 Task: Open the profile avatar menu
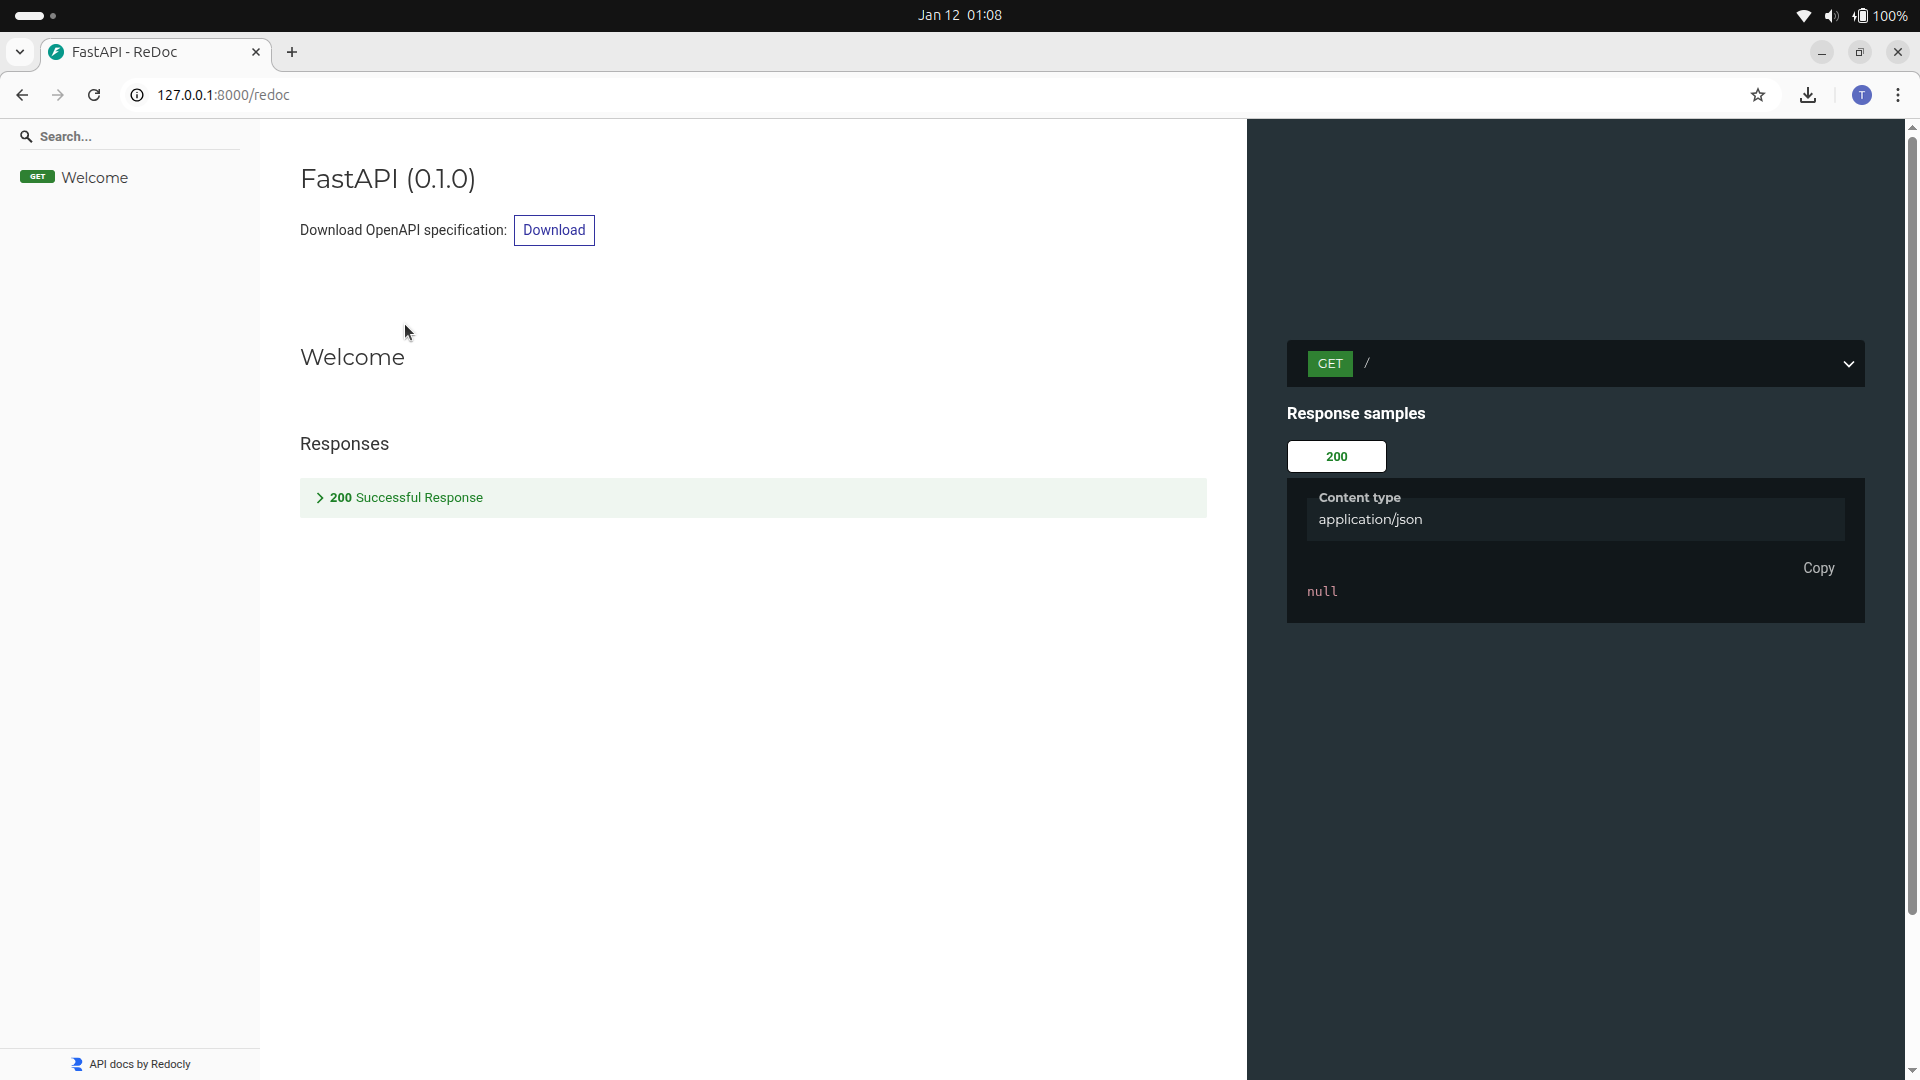pos(1861,95)
